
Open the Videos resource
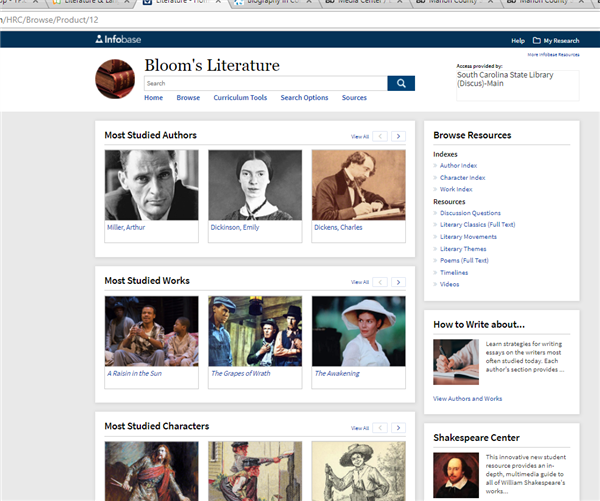click(450, 284)
